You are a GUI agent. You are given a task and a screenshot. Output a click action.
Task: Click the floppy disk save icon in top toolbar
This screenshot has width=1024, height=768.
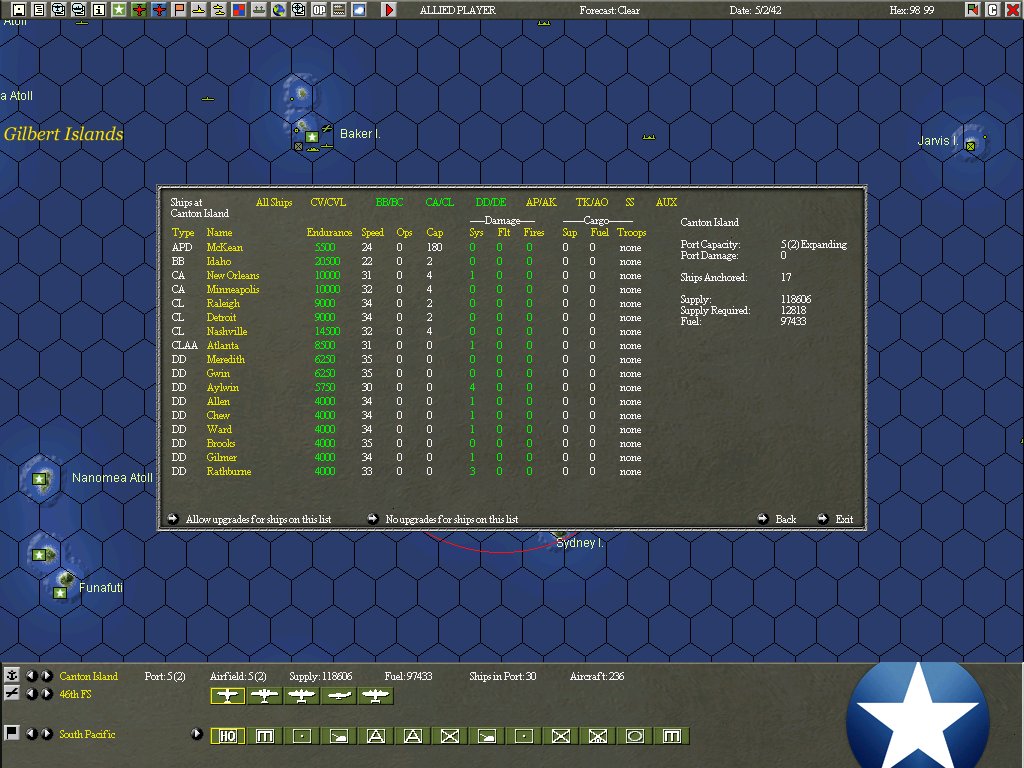pyautogui.click(x=19, y=9)
